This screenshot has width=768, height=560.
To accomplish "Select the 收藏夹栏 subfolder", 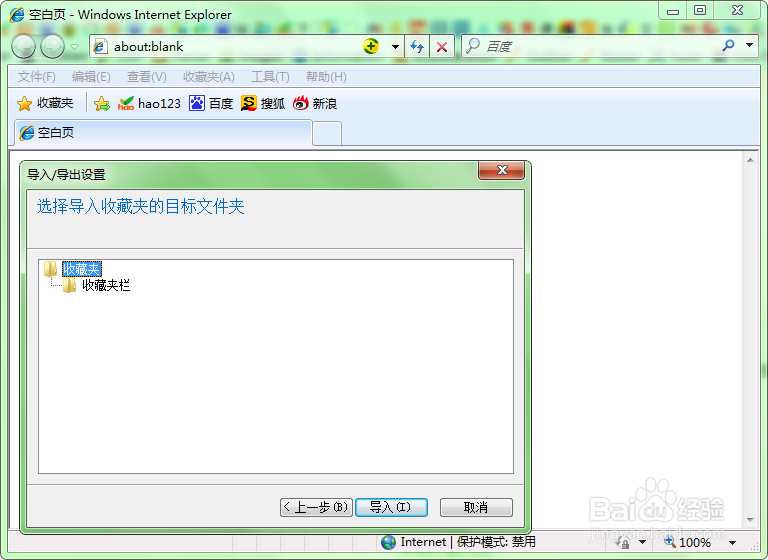I will (106, 286).
